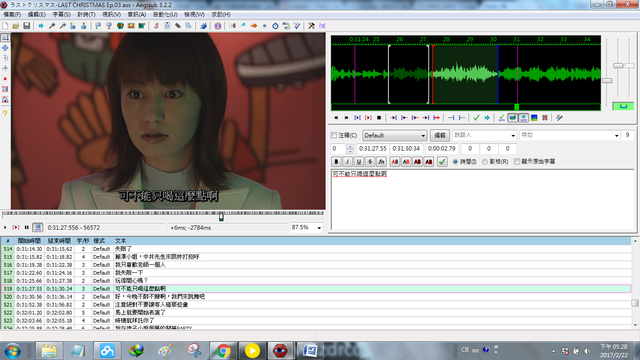This screenshot has height=360, width=640.
Task: Expand the actor (說話人) dropdown
Action: tap(484, 135)
